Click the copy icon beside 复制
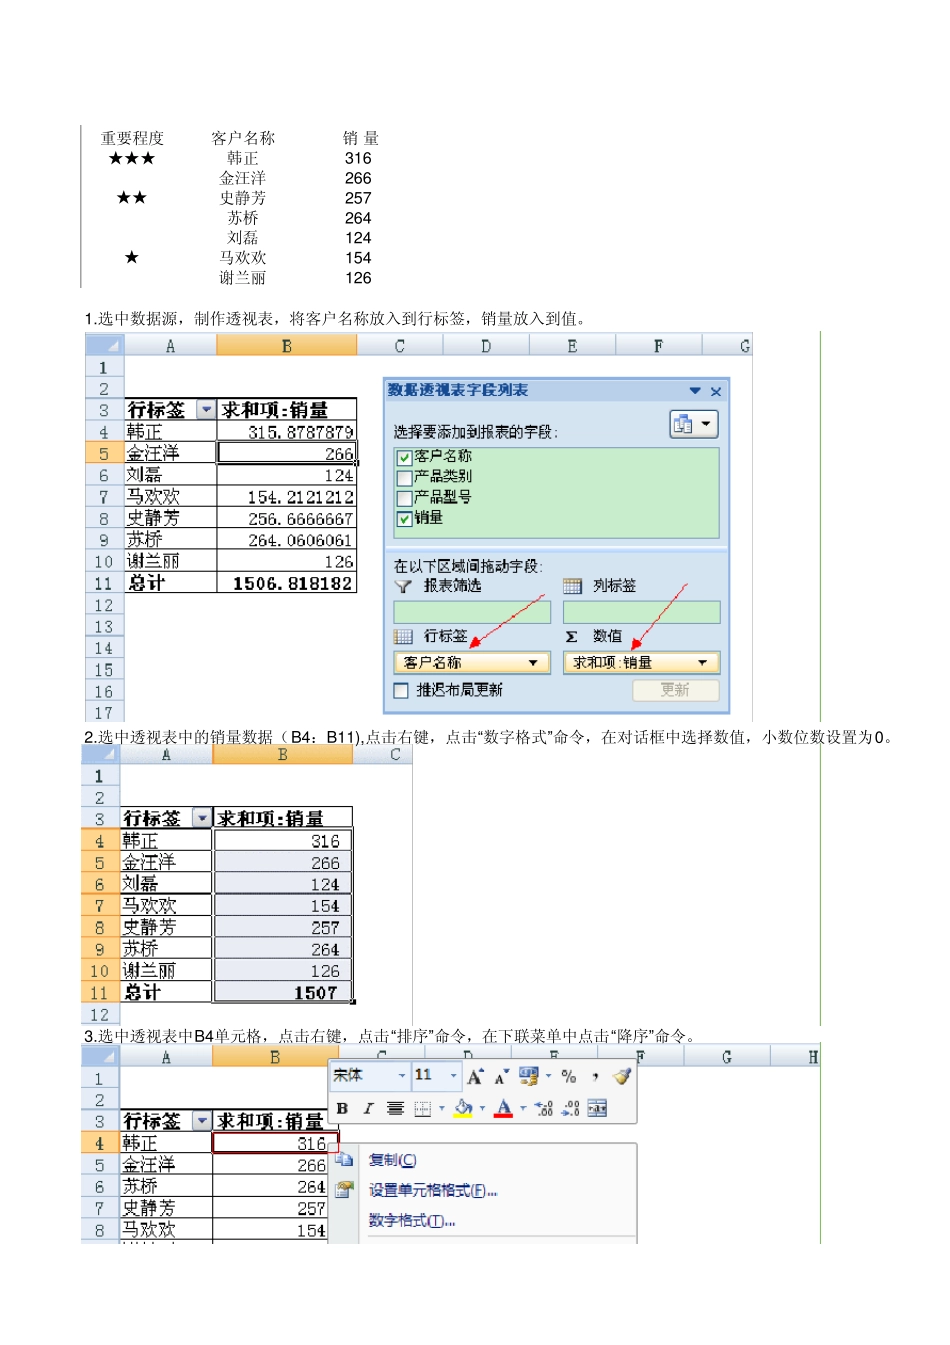This screenshot has width=950, height=1345. (345, 1160)
